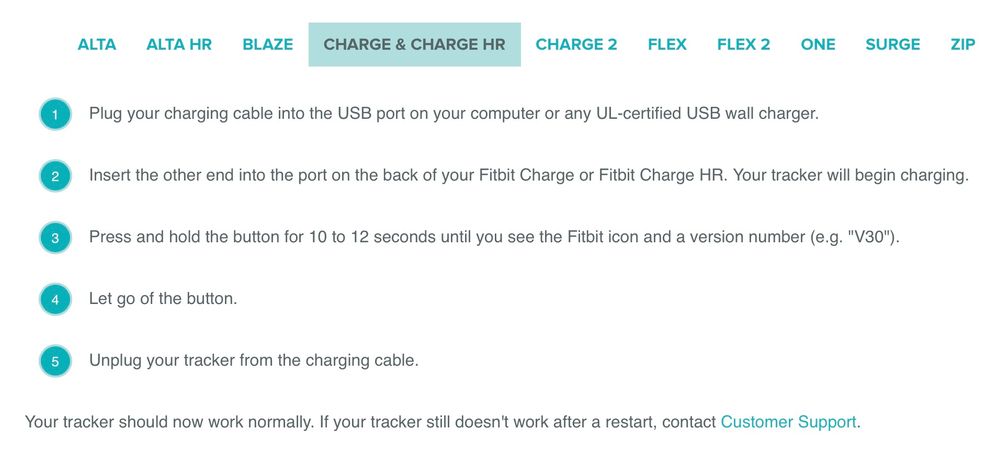Select the BLAZE tab

(268, 45)
